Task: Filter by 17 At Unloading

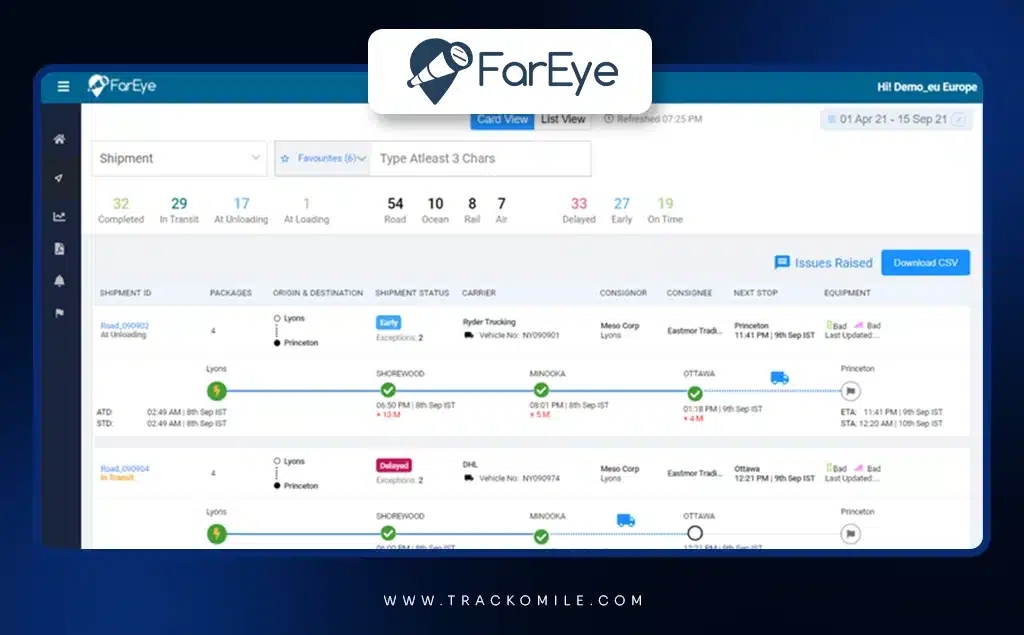Action: tap(241, 210)
